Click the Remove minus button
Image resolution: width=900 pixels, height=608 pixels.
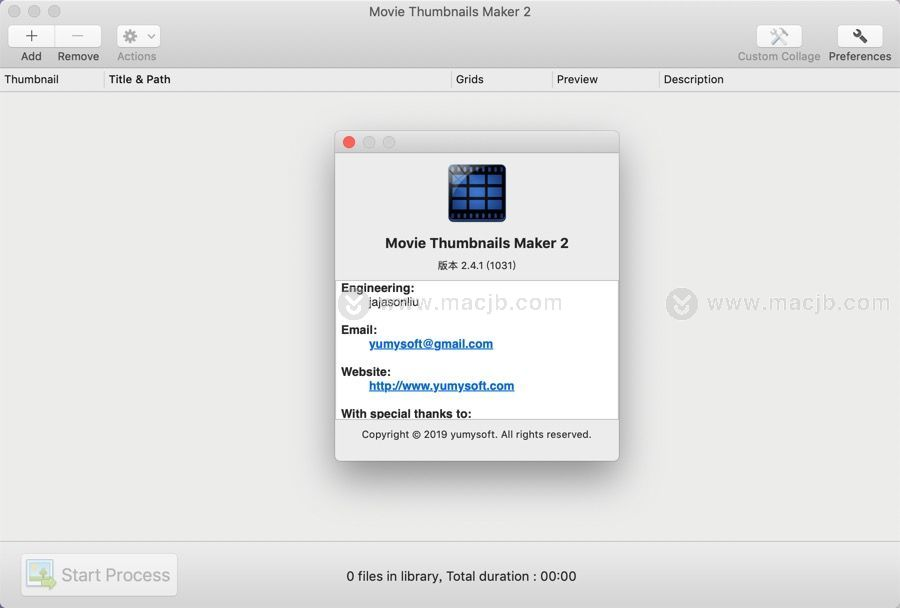[x=78, y=36]
